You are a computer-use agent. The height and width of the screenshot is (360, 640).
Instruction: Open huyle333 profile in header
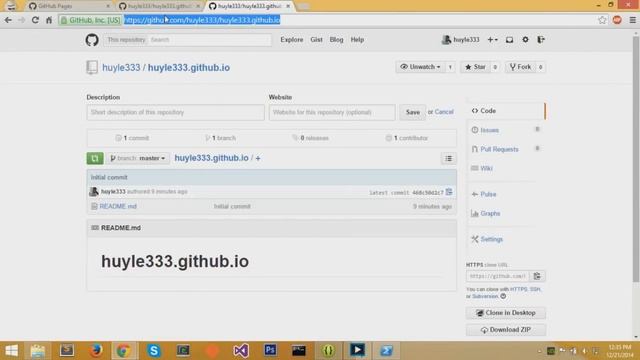460,40
